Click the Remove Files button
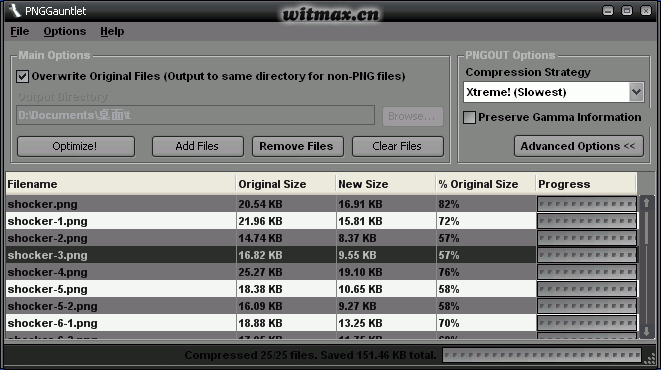Screen dimensions: 661x370 click(298, 146)
